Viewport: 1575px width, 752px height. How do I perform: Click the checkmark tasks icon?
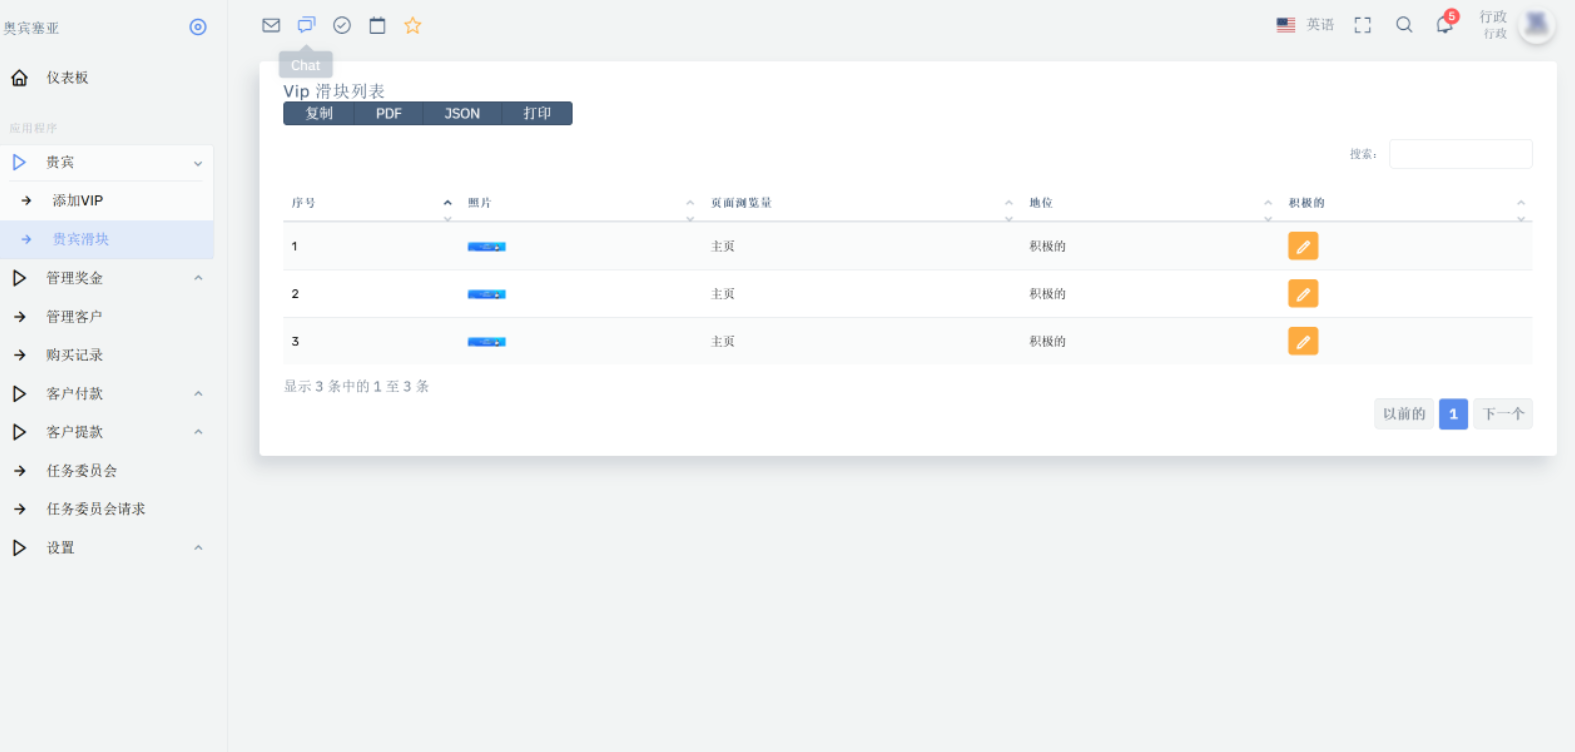342,25
